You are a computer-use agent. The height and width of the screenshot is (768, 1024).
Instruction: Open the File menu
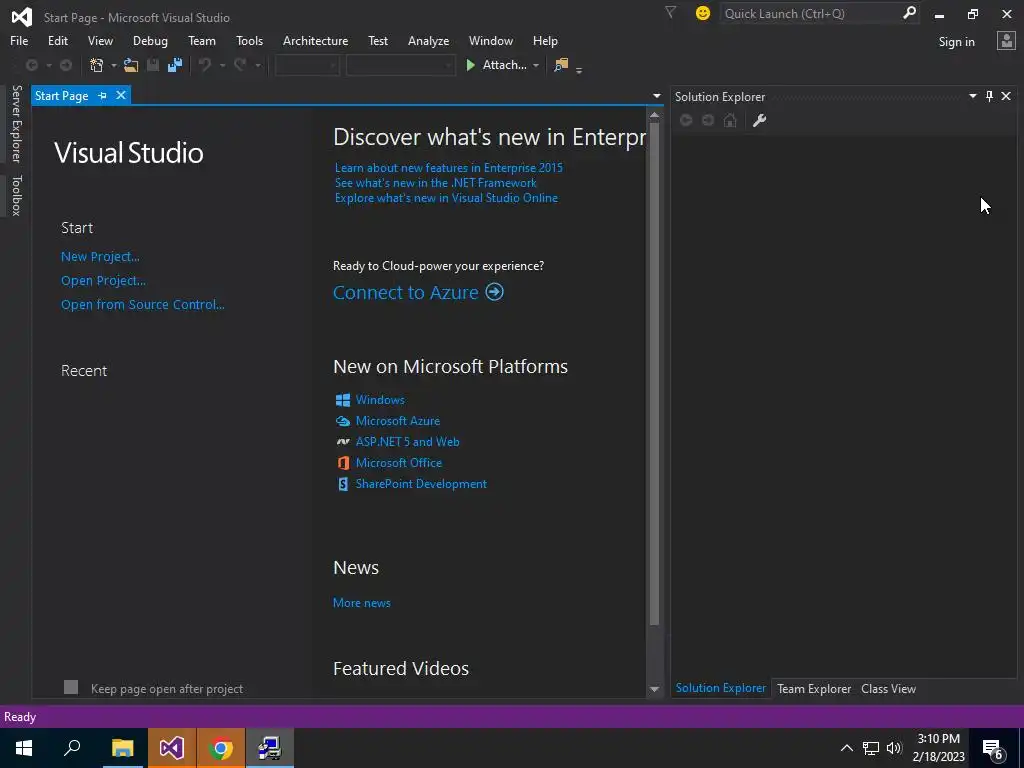(x=19, y=40)
